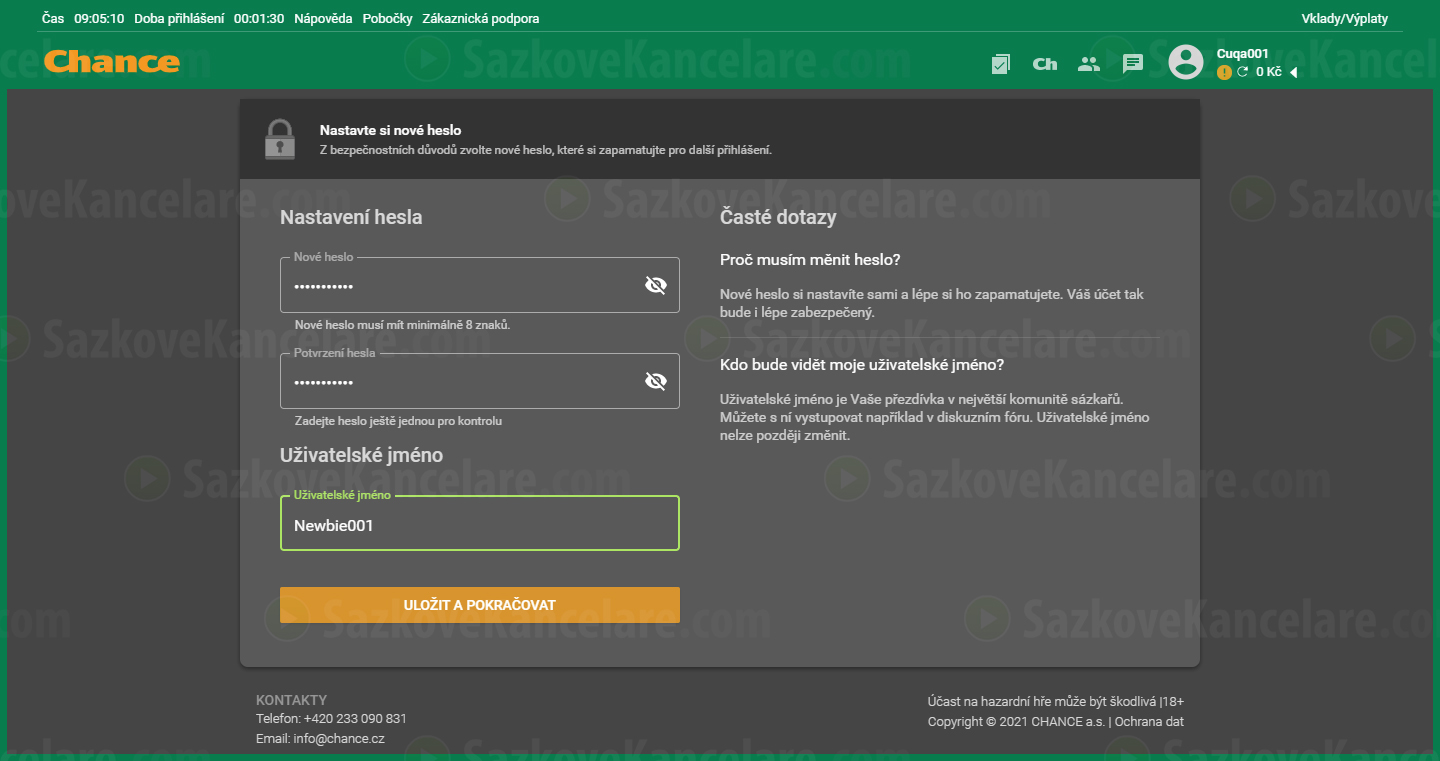This screenshot has width=1440, height=761.
Task: Click the Ch icon in header
Action: 1045,64
